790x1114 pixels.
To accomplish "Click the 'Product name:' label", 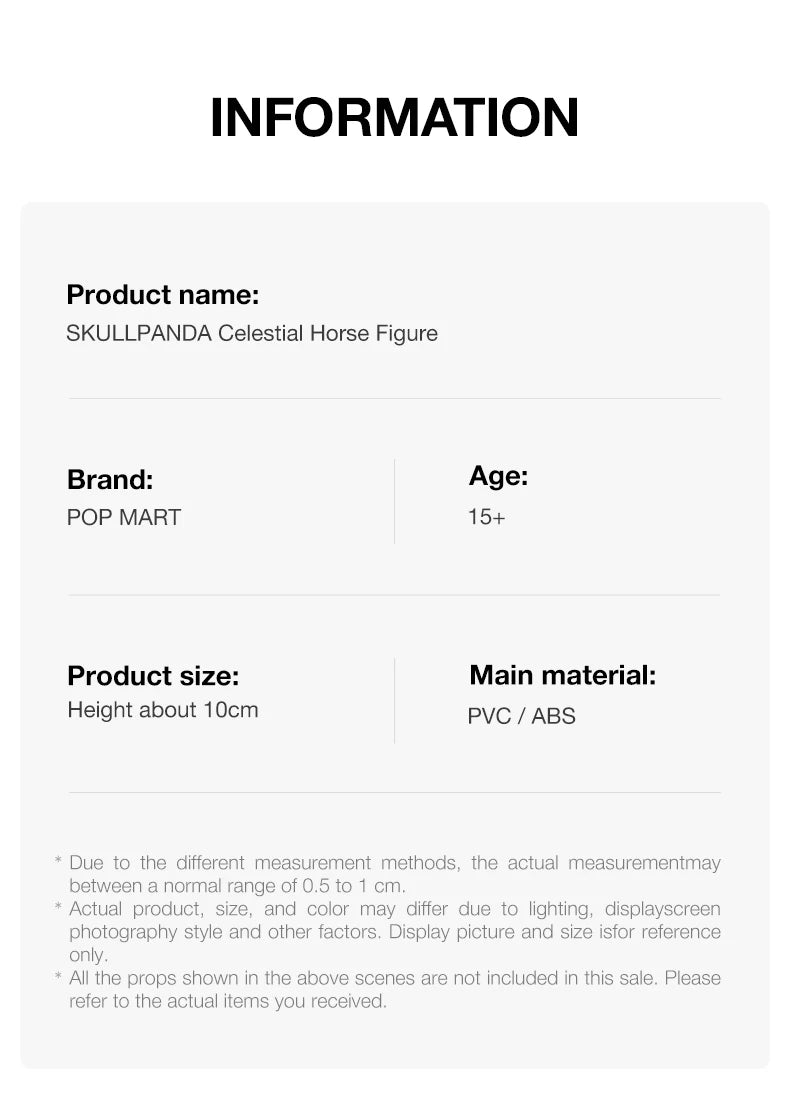I will tap(162, 295).
